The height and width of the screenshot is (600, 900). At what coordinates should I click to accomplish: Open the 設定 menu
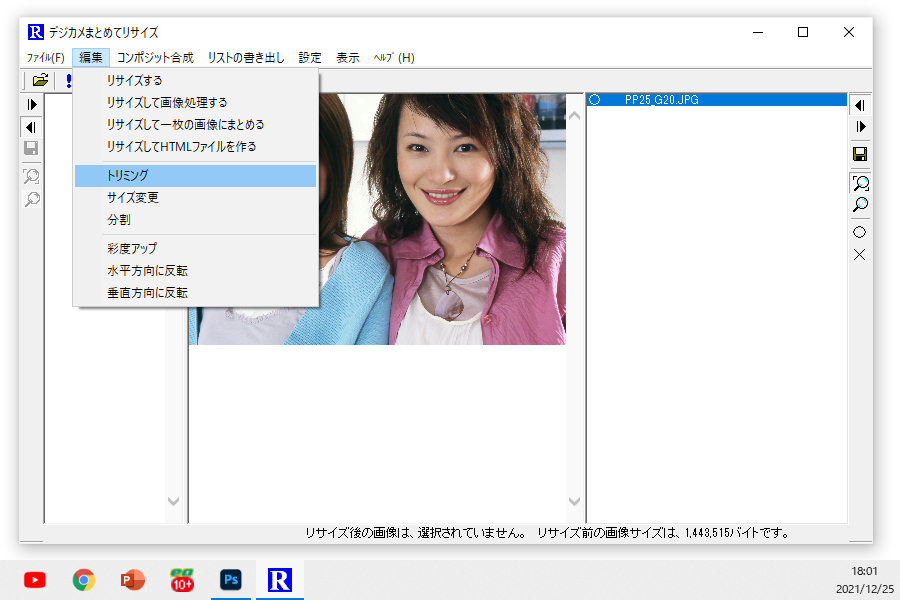coord(310,58)
